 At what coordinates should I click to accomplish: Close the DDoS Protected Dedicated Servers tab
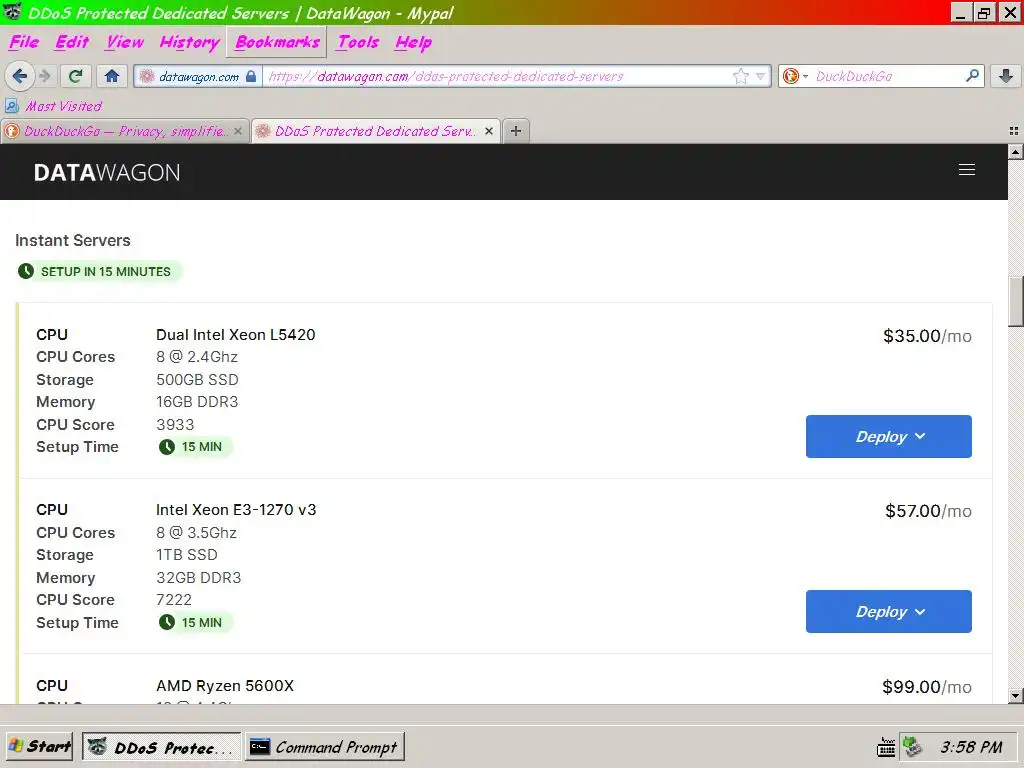[x=488, y=131]
